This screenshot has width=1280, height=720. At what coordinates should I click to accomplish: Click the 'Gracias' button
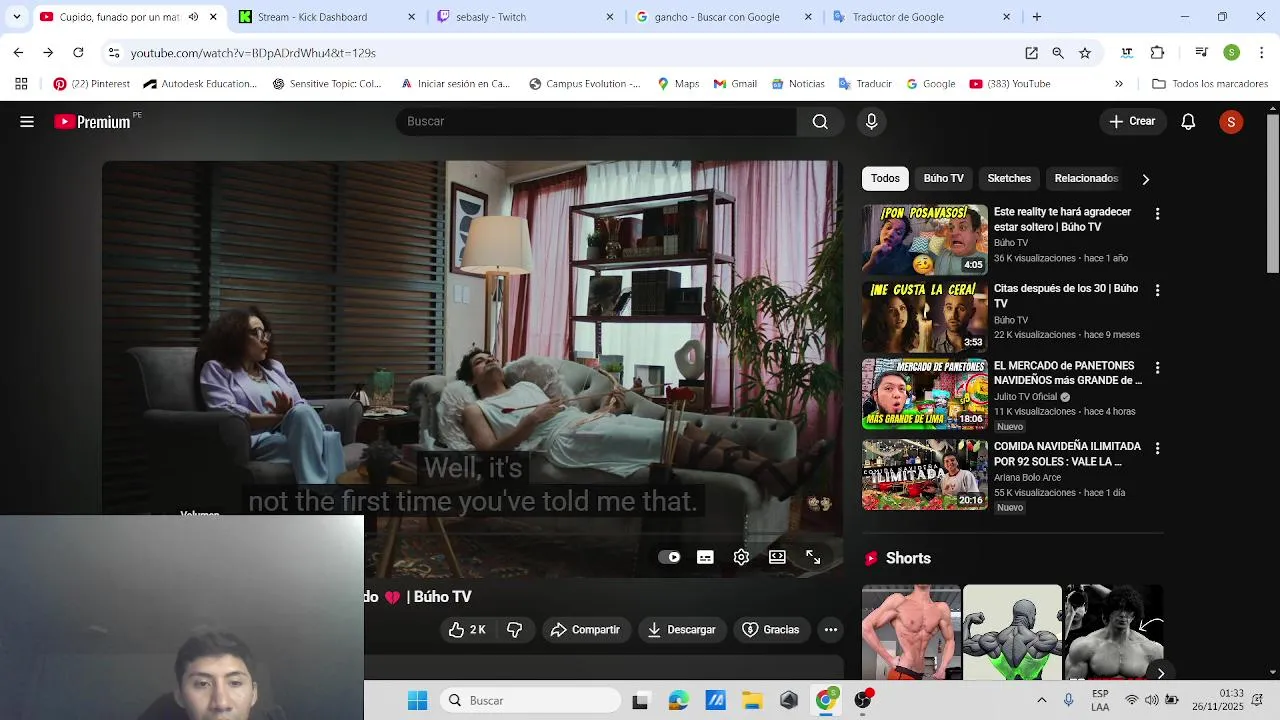[771, 630]
